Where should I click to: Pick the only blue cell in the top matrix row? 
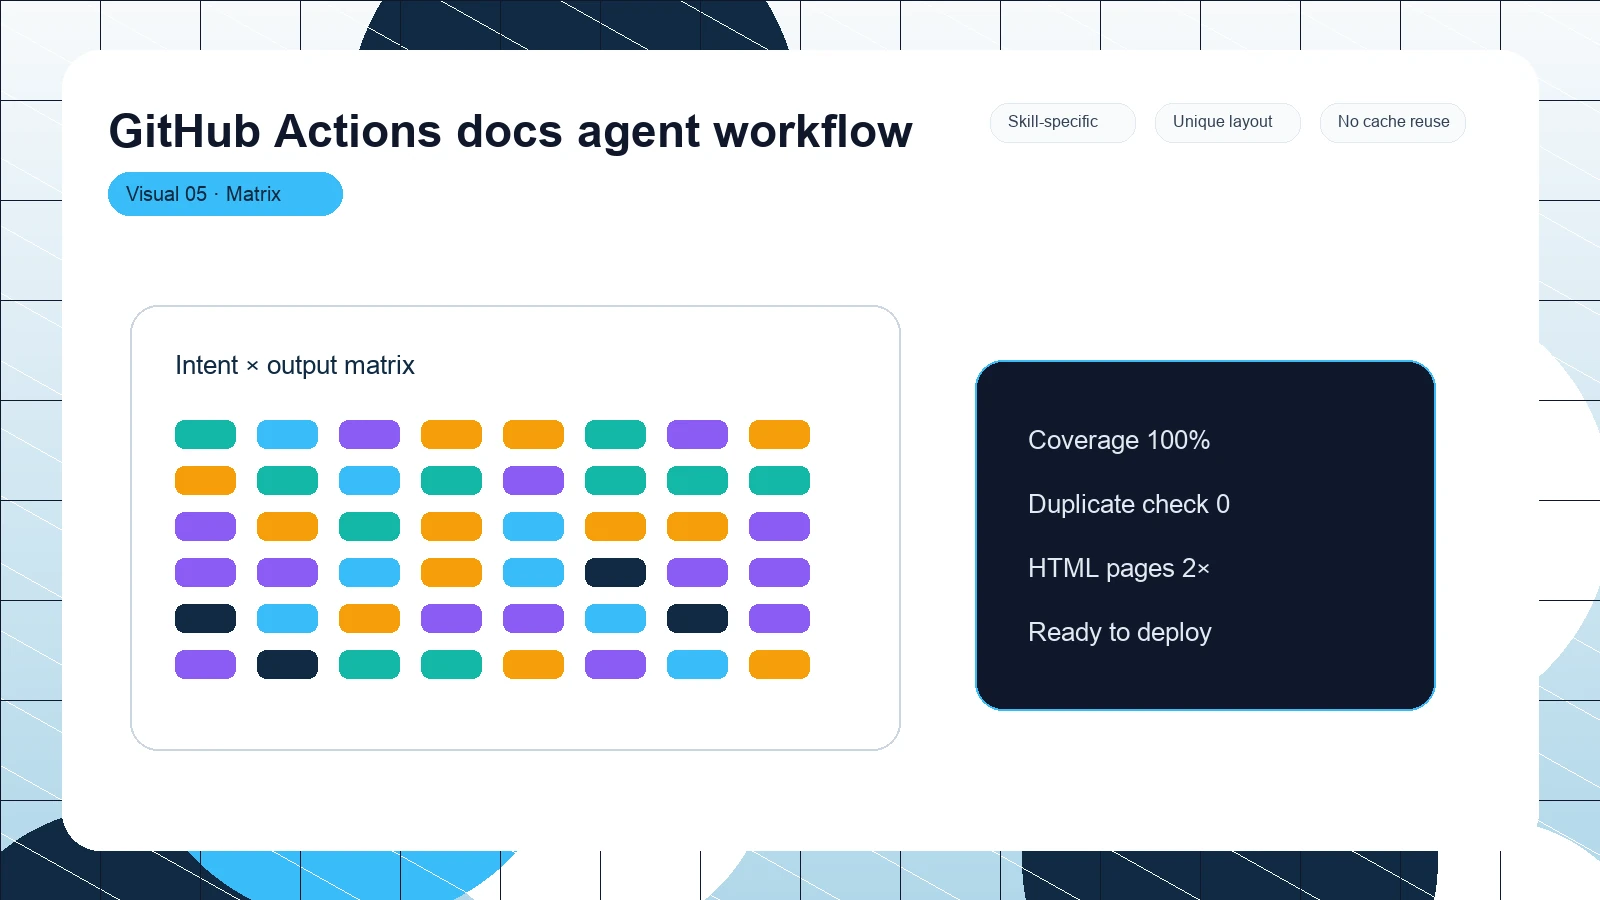click(x=287, y=435)
